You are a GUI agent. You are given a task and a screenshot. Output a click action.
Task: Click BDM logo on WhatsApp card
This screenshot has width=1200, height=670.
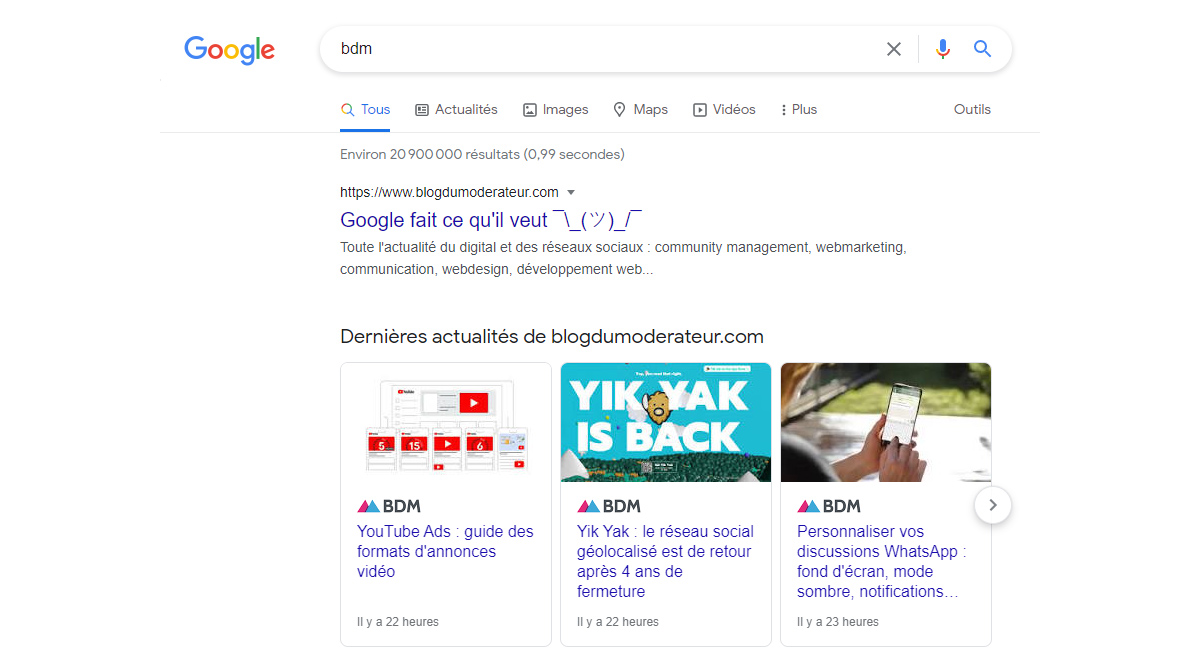[x=829, y=506]
